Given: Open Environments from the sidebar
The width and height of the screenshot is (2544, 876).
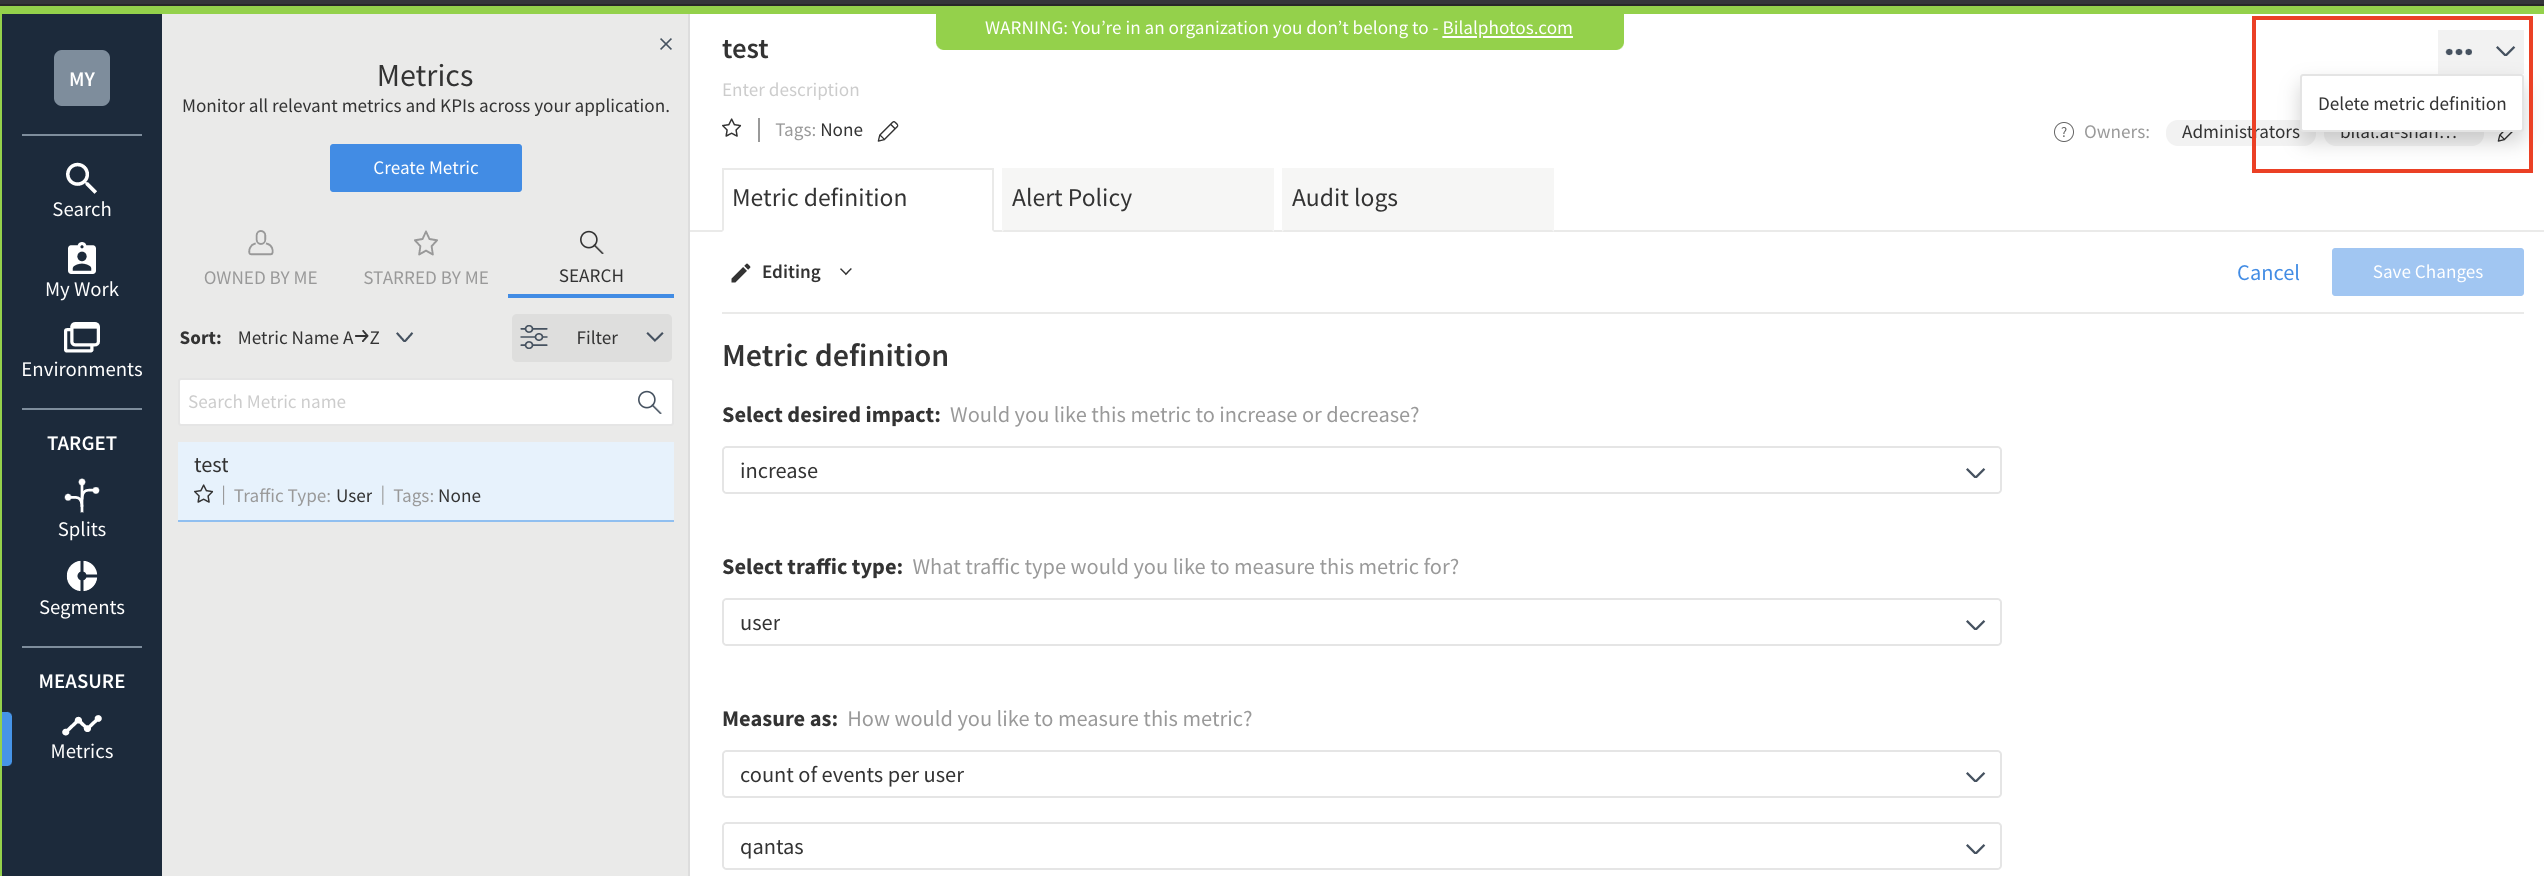Looking at the screenshot, I should pos(82,350).
